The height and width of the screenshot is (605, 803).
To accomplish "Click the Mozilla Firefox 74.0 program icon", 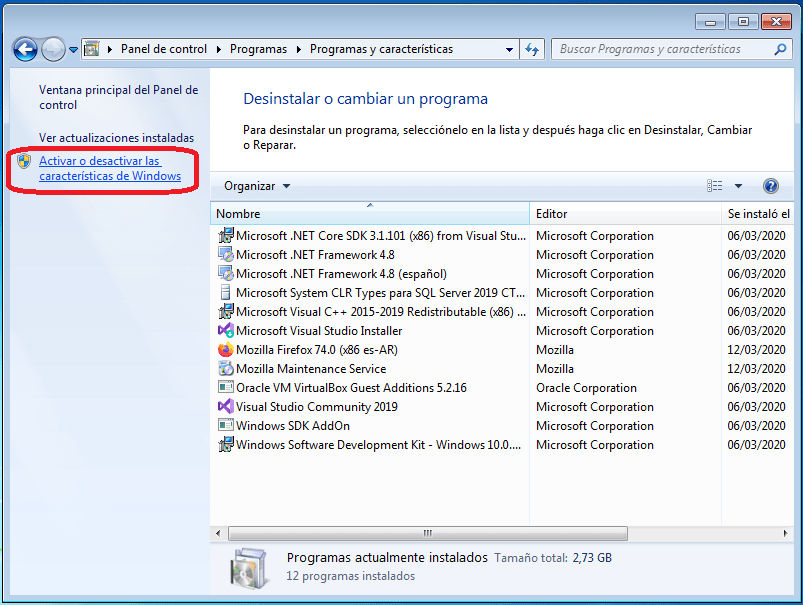I will pyautogui.click(x=225, y=350).
